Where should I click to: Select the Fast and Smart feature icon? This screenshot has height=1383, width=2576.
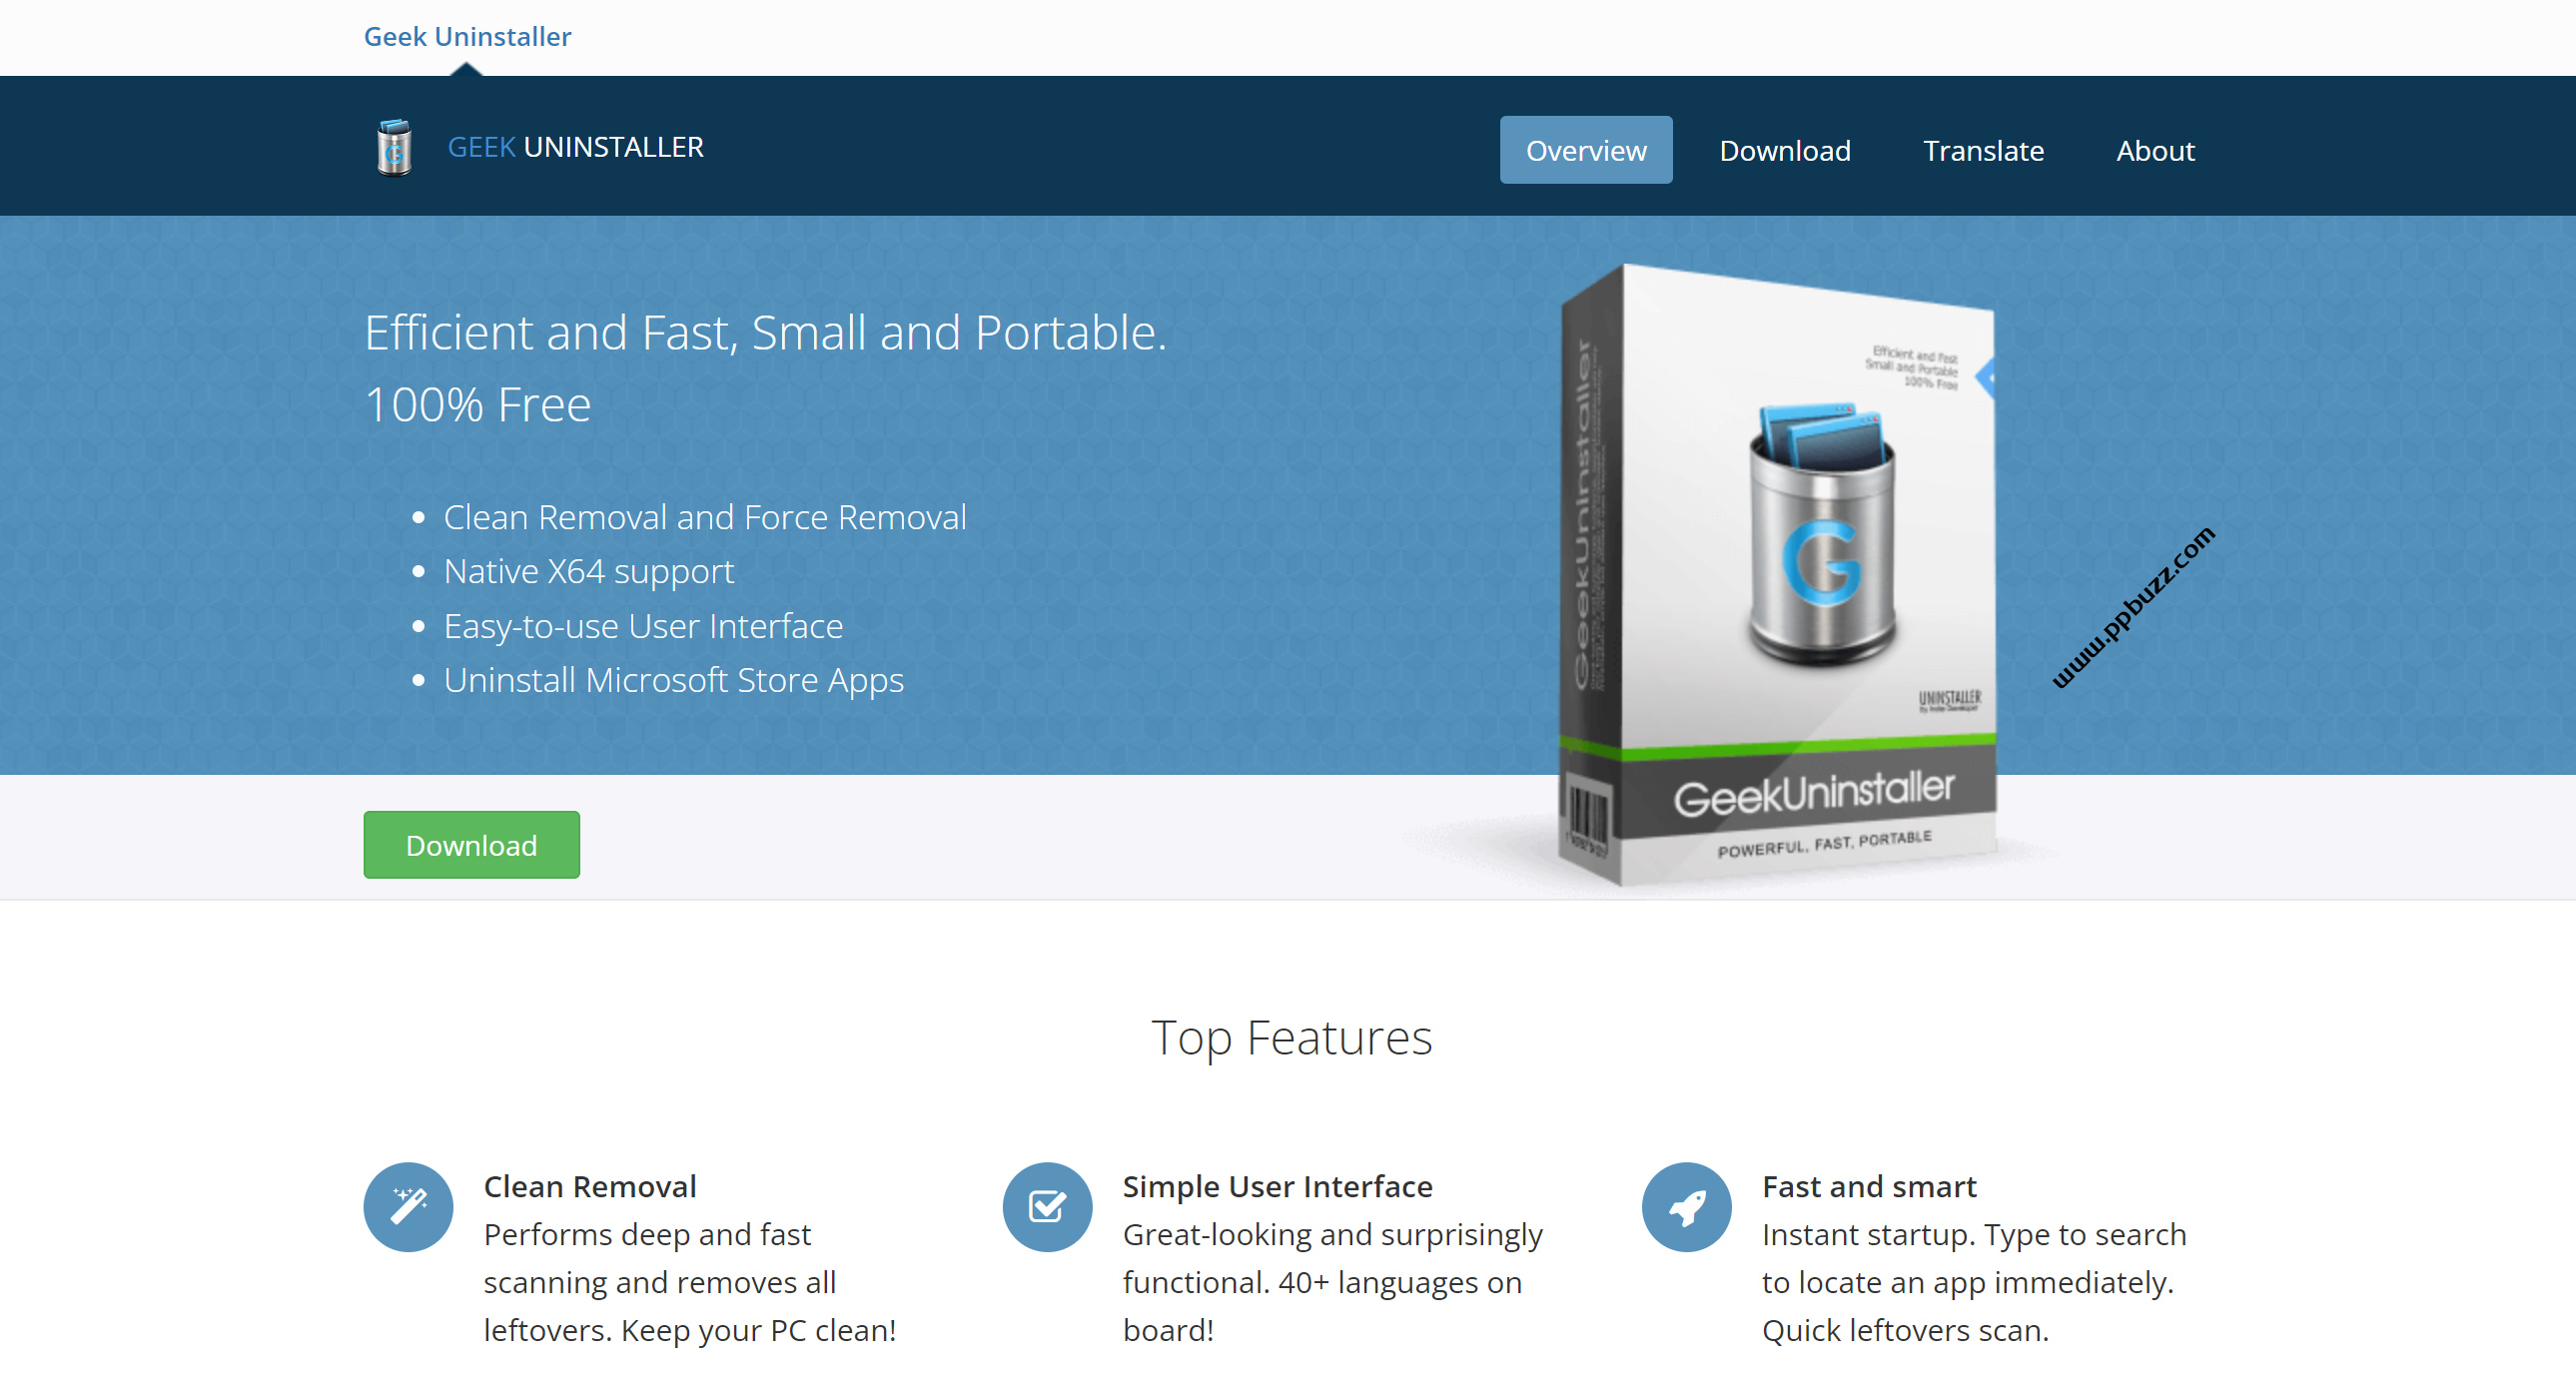click(x=1687, y=1207)
